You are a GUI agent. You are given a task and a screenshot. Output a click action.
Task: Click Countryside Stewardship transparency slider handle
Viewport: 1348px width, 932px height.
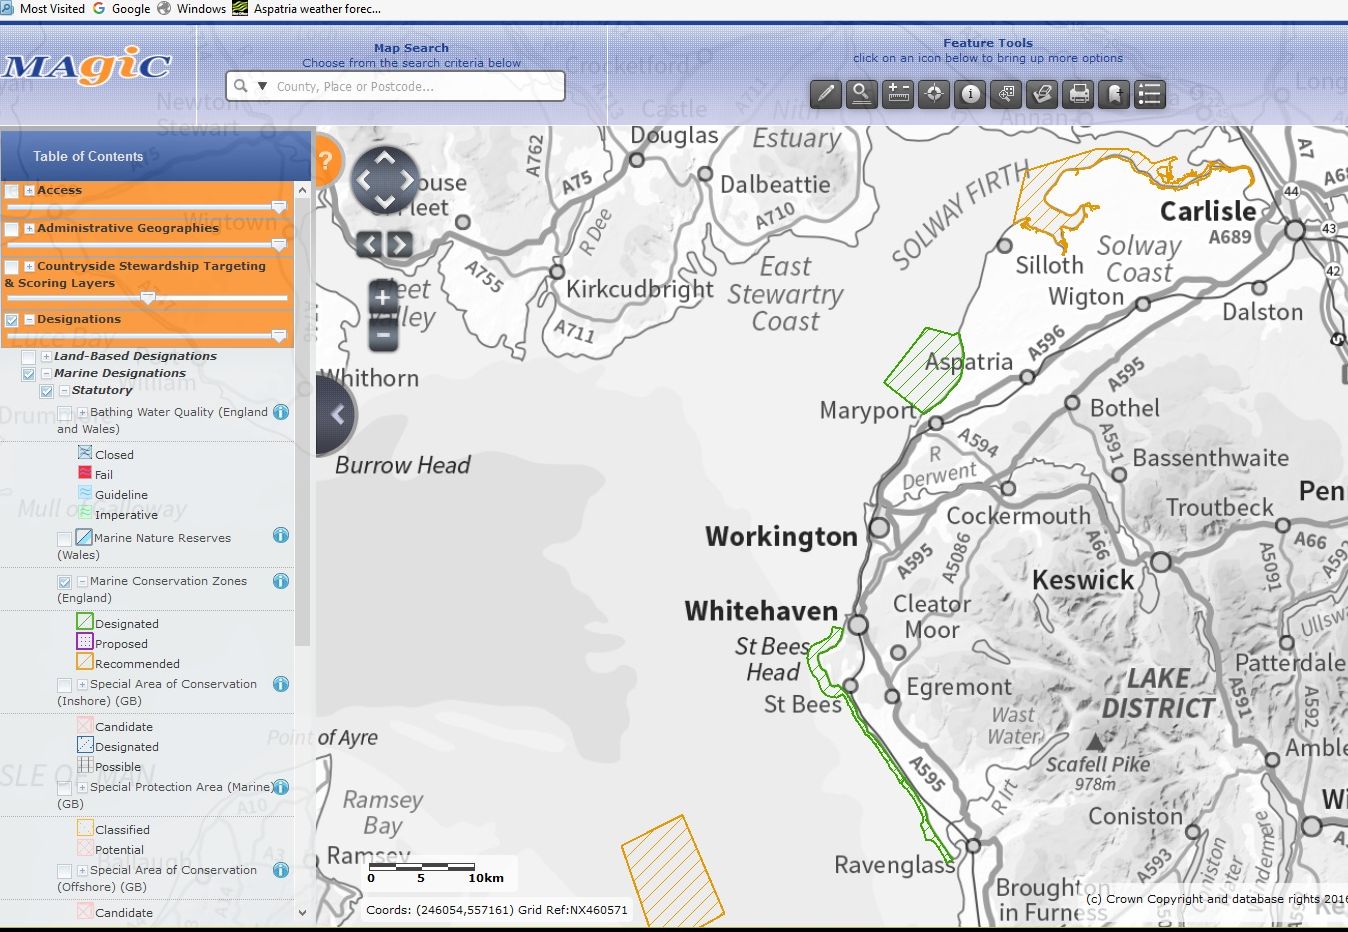point(148,298)
